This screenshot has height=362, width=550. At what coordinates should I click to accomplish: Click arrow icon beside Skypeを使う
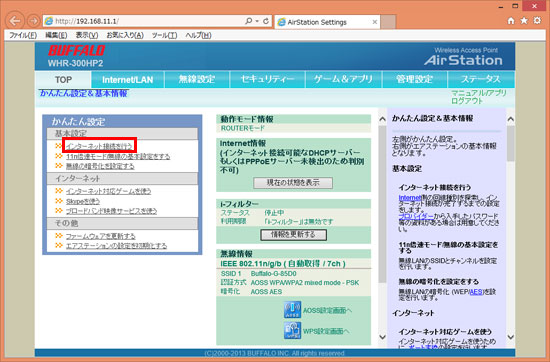pyautogui.click(x=59, y=201)
